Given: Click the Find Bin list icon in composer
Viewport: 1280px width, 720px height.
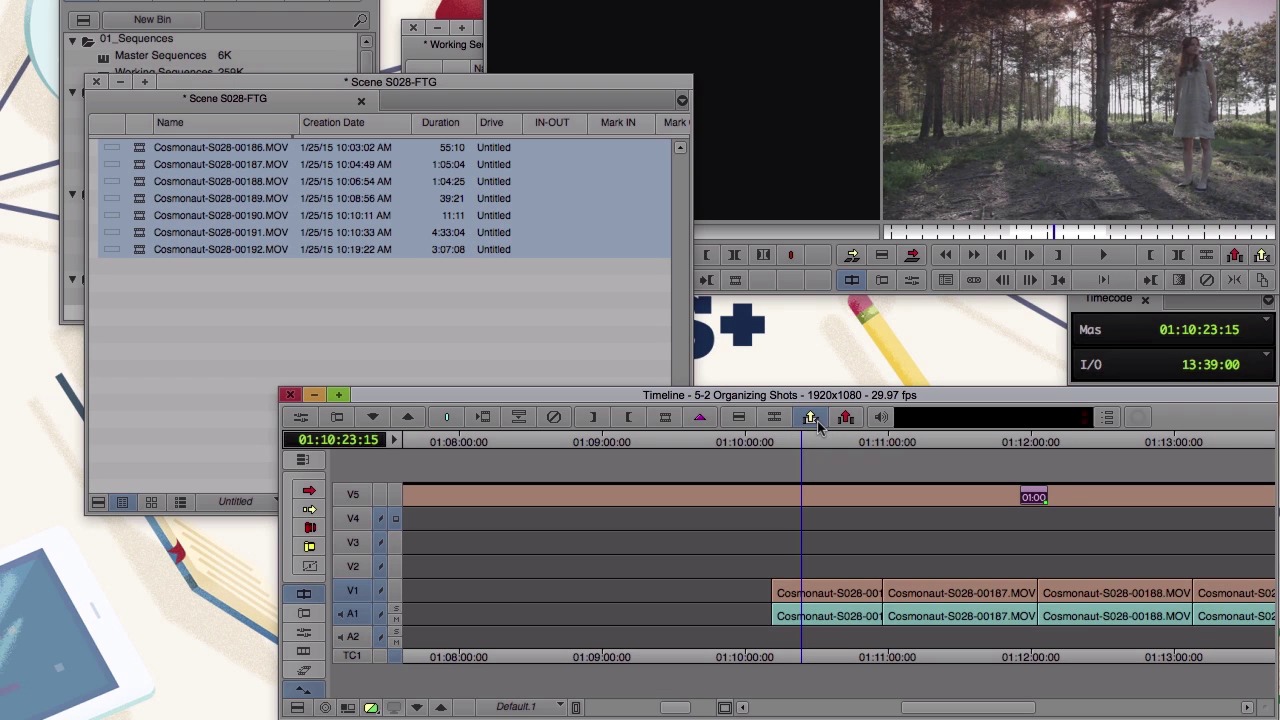Looking at the screenshot, I should pos(946,281).
